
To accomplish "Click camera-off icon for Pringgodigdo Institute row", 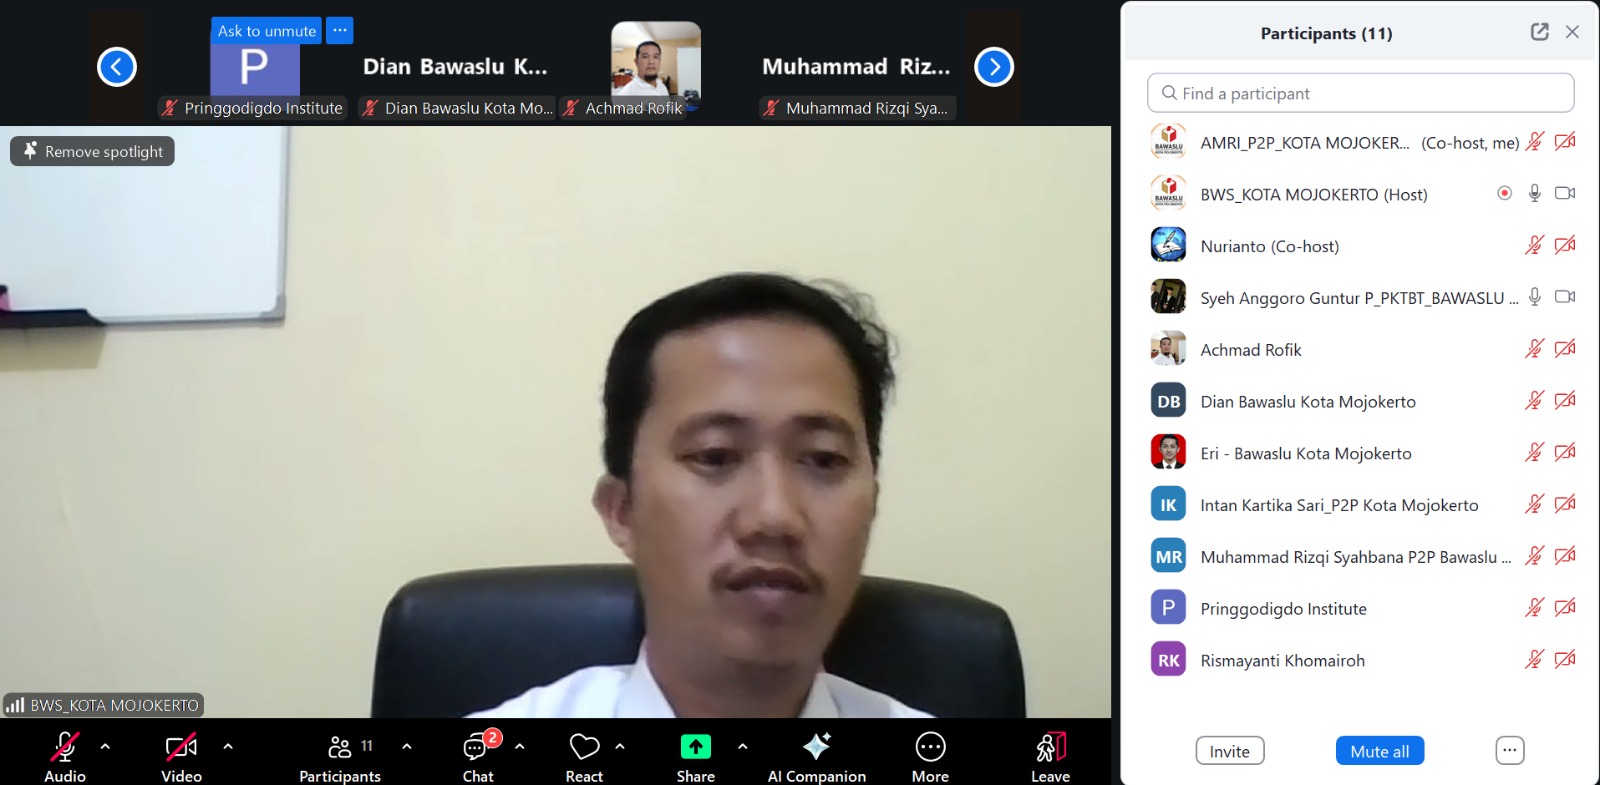I will tap(1566, 608).
